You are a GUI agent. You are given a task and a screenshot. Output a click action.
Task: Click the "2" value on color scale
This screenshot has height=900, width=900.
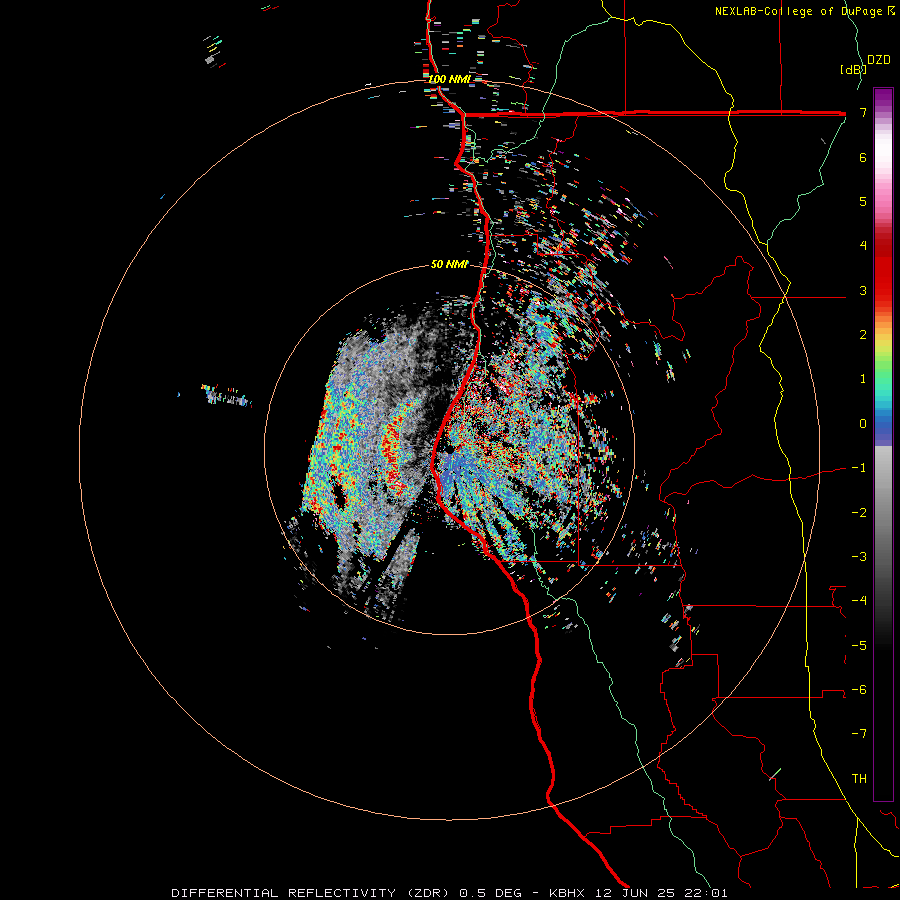tap(863, 335)
